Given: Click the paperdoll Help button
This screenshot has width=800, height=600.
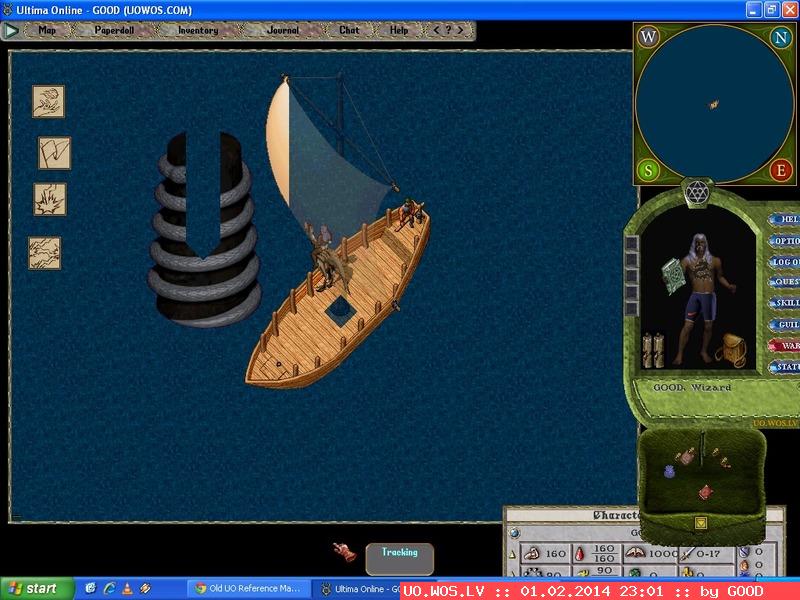Looking at the screenshot, I should (786, 219).
